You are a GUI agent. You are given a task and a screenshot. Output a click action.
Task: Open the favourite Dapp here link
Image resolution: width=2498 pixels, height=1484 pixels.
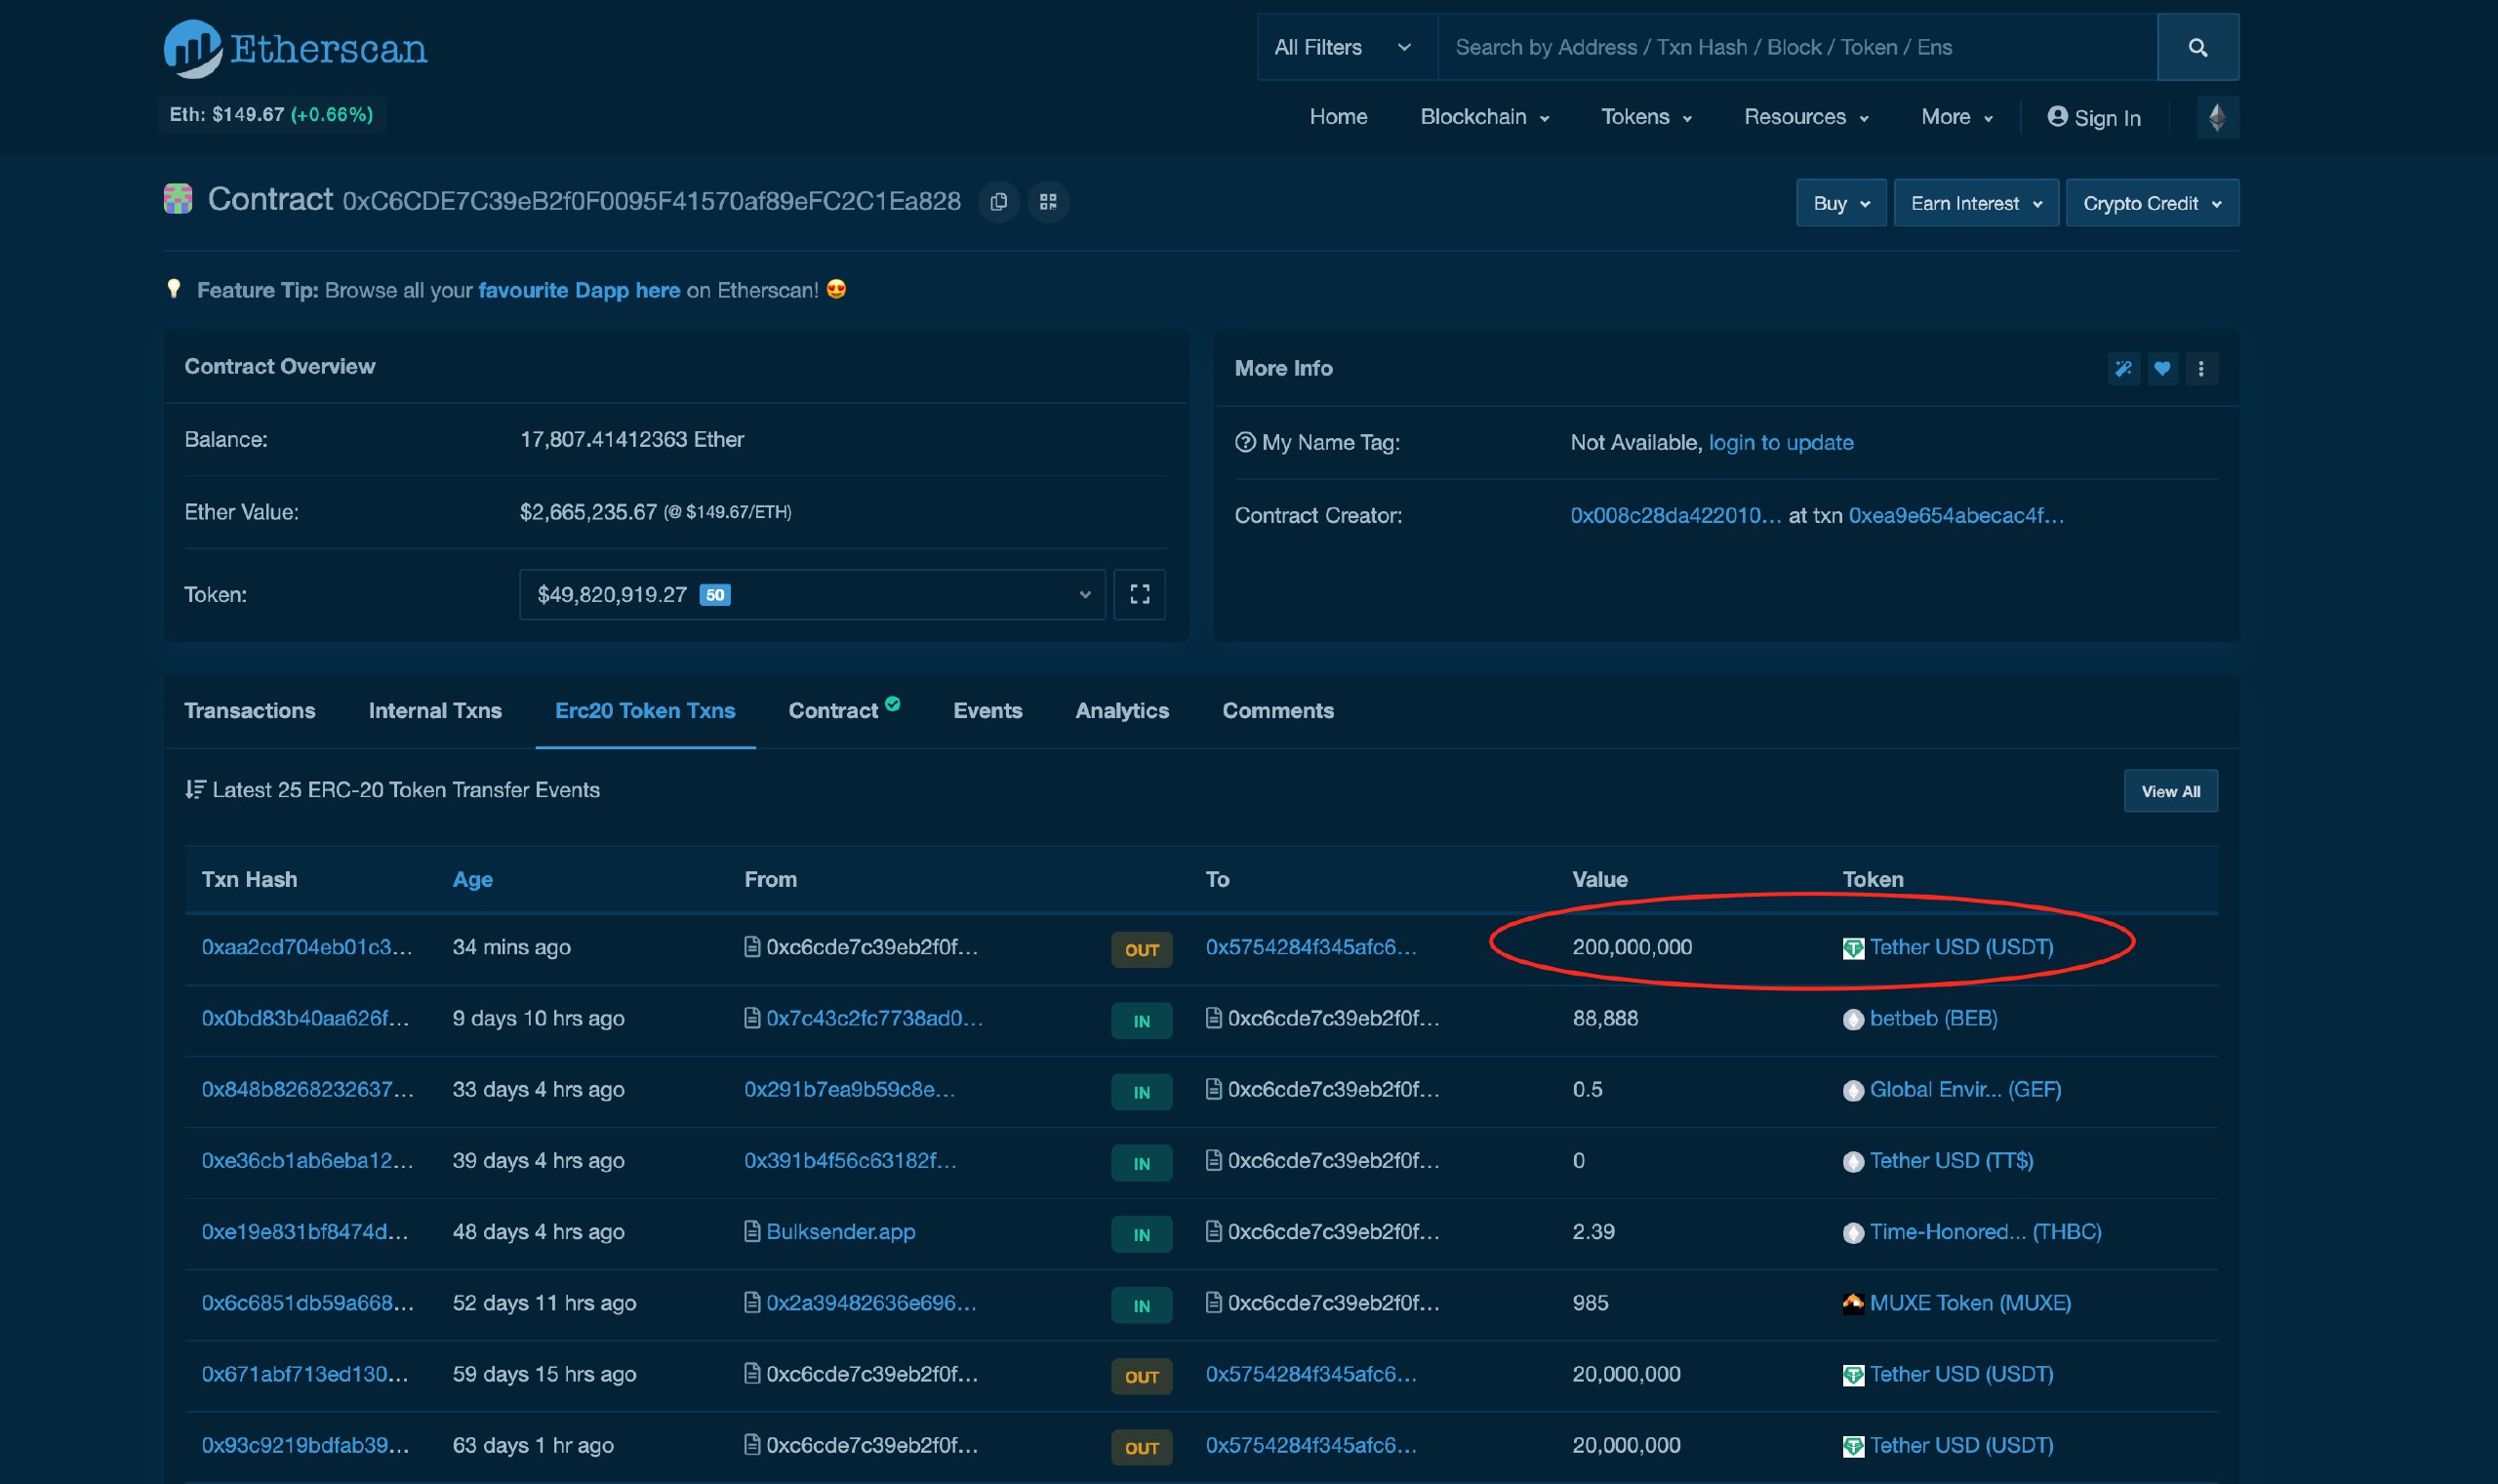tap(579, 290)
